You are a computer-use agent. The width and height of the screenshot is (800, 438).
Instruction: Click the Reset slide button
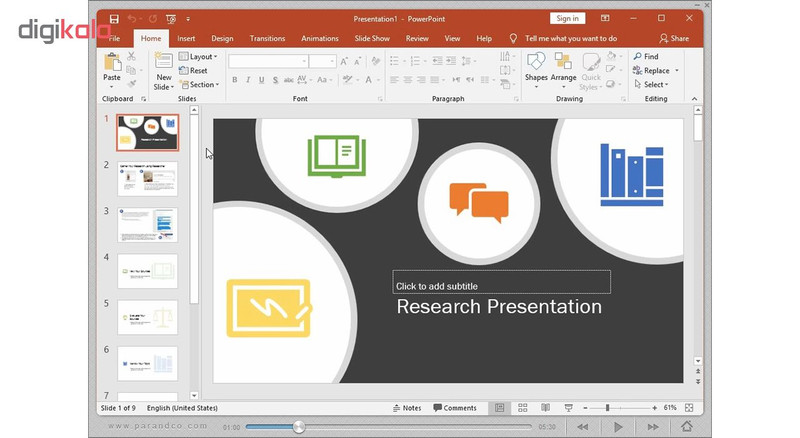193,70
